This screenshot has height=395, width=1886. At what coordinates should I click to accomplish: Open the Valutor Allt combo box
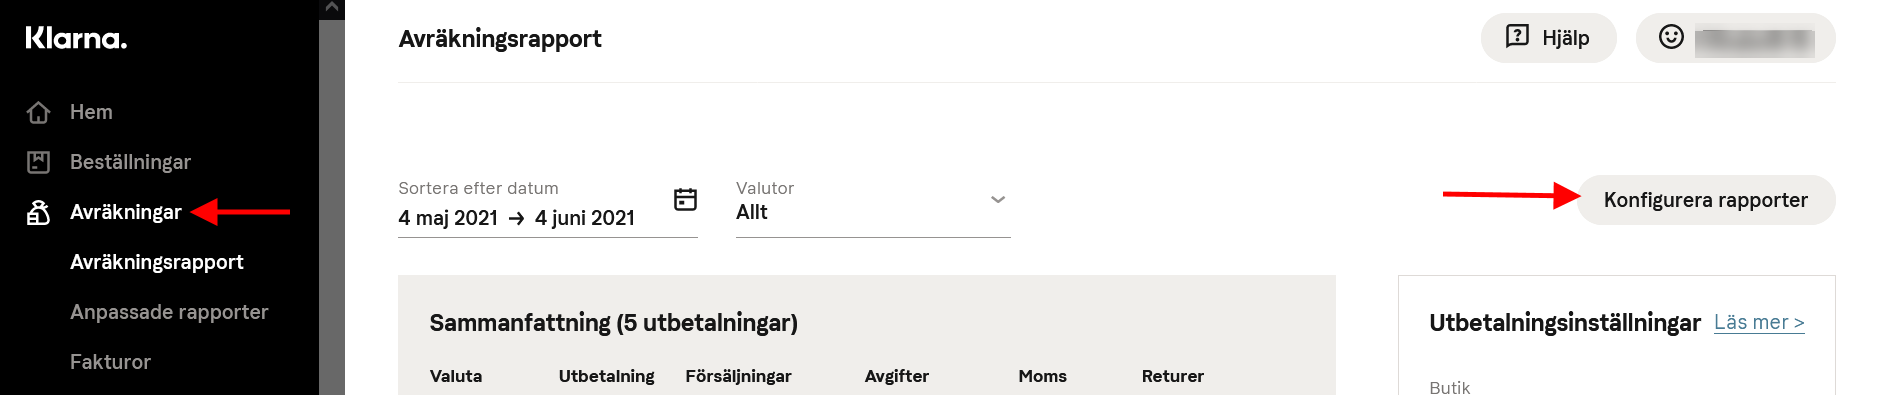pyautogui.click(x=873, y=207)
